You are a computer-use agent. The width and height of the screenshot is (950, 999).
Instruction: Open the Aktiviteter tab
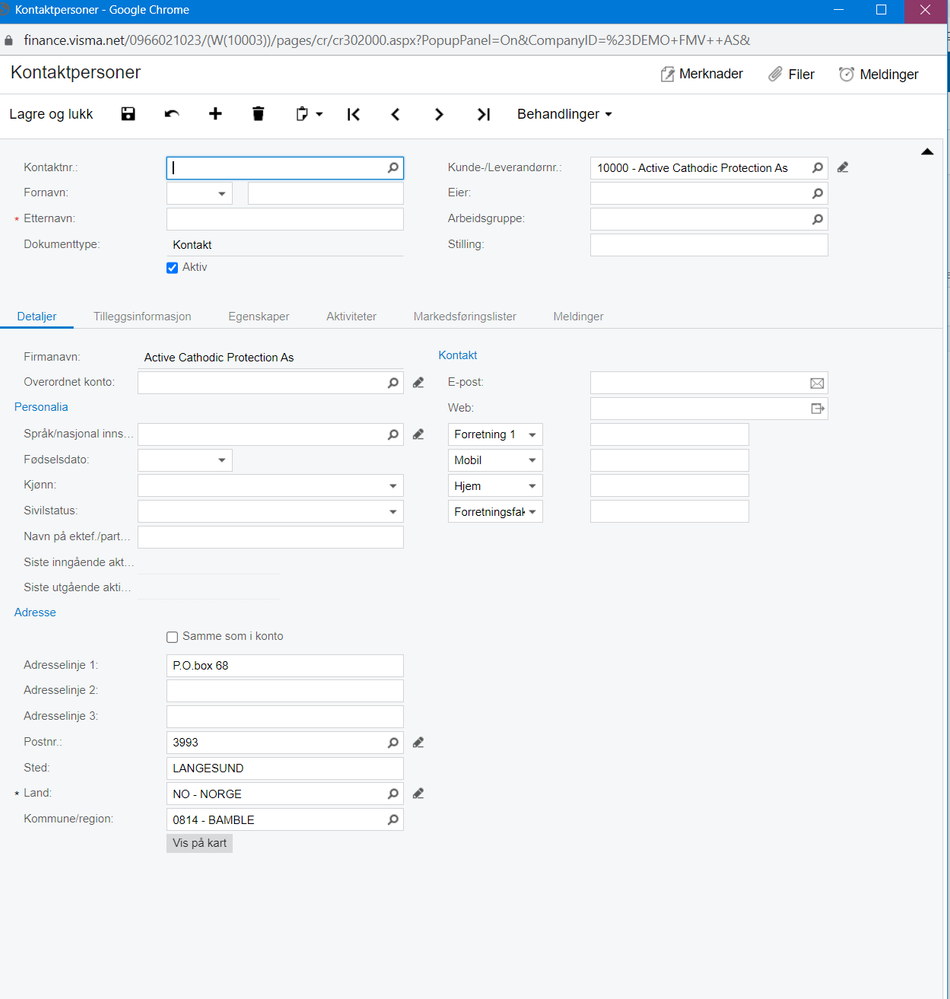pyautogui.click(x=351, y=317)
